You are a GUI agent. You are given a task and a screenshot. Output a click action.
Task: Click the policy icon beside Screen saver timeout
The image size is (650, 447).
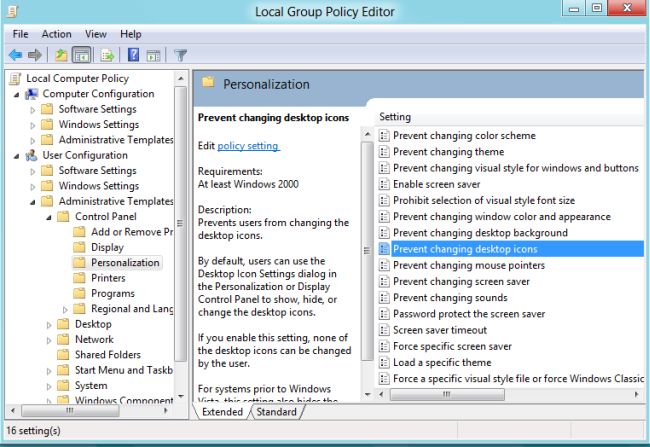click(x=384, y=330)
